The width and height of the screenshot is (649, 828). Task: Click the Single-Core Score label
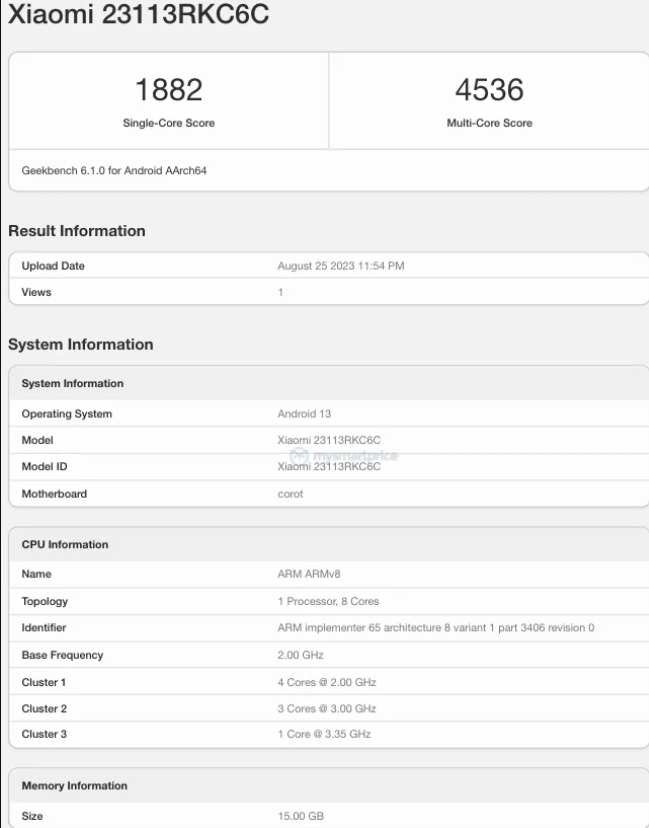click(168, 123)
